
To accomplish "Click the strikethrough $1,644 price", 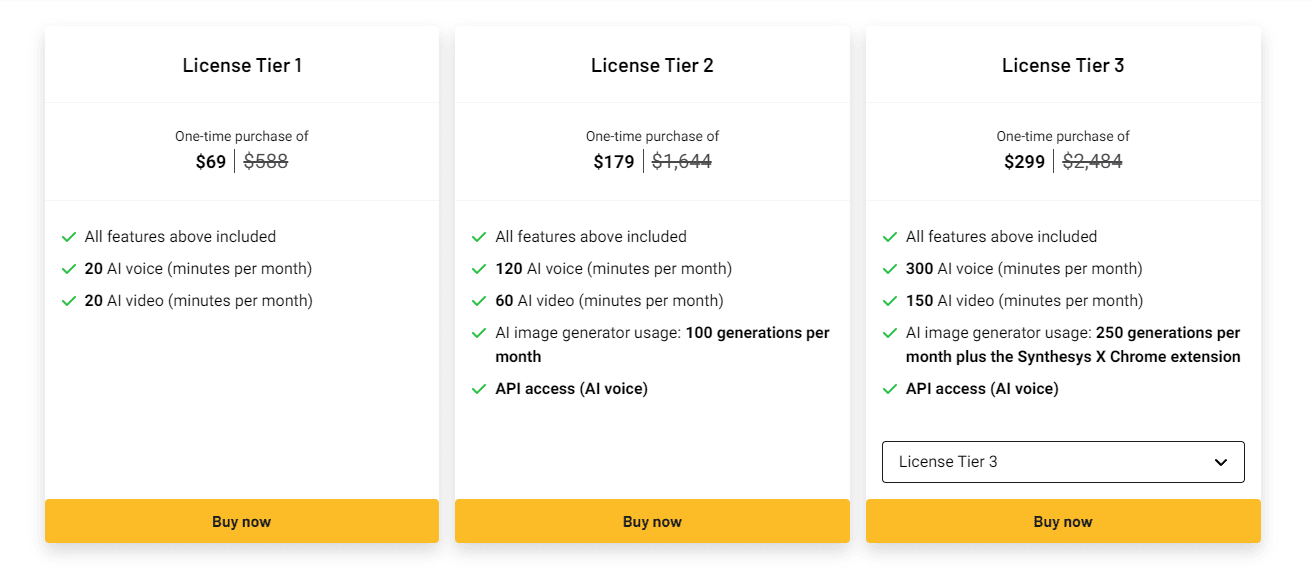I will point(682,161).
